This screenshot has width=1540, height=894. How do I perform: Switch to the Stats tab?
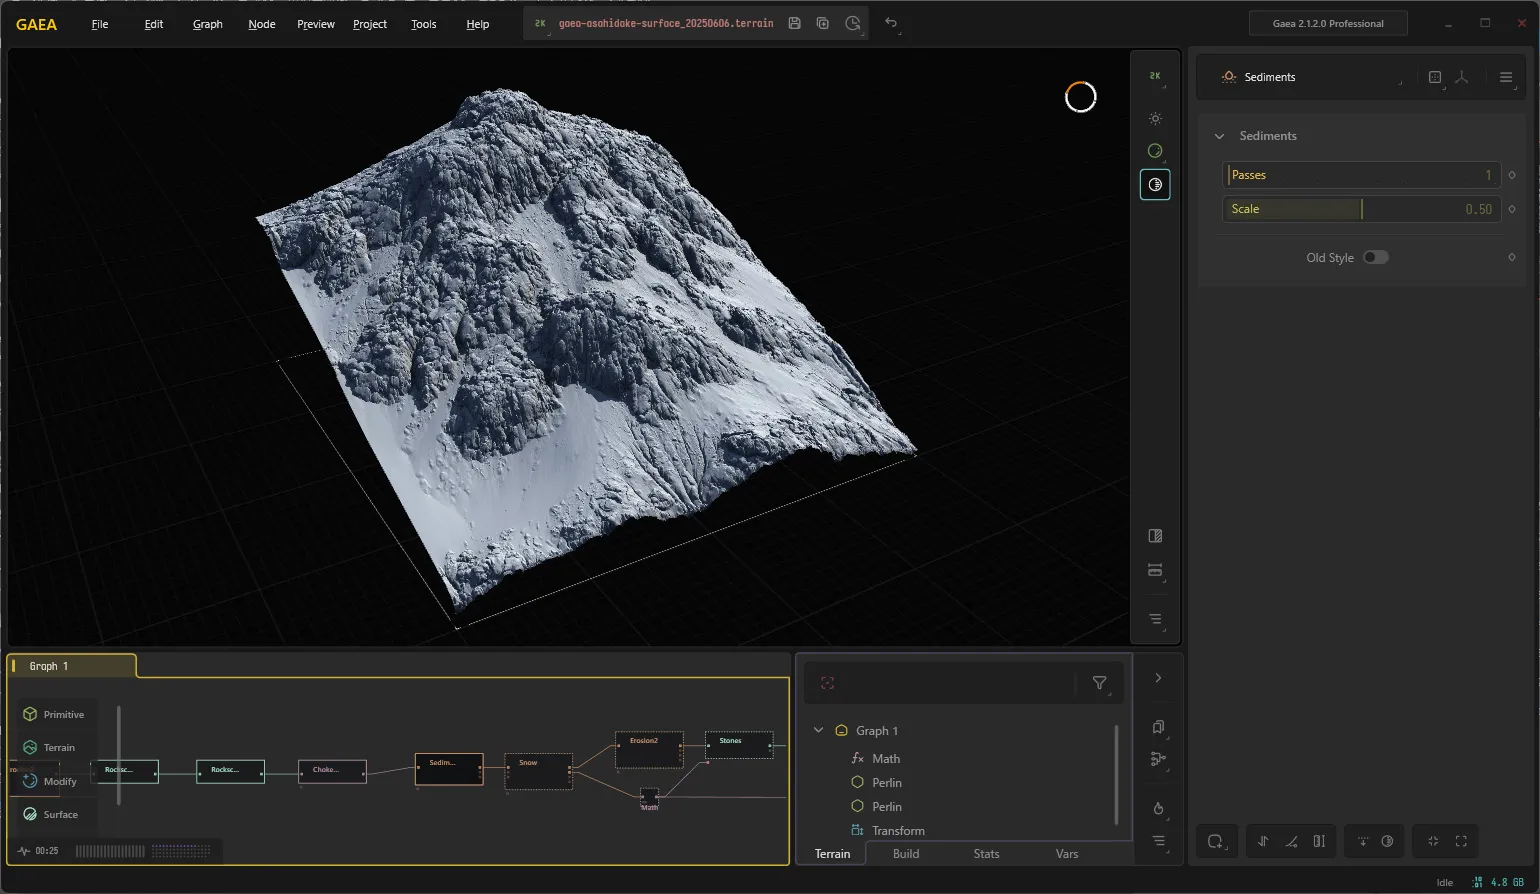coord(986,853)
